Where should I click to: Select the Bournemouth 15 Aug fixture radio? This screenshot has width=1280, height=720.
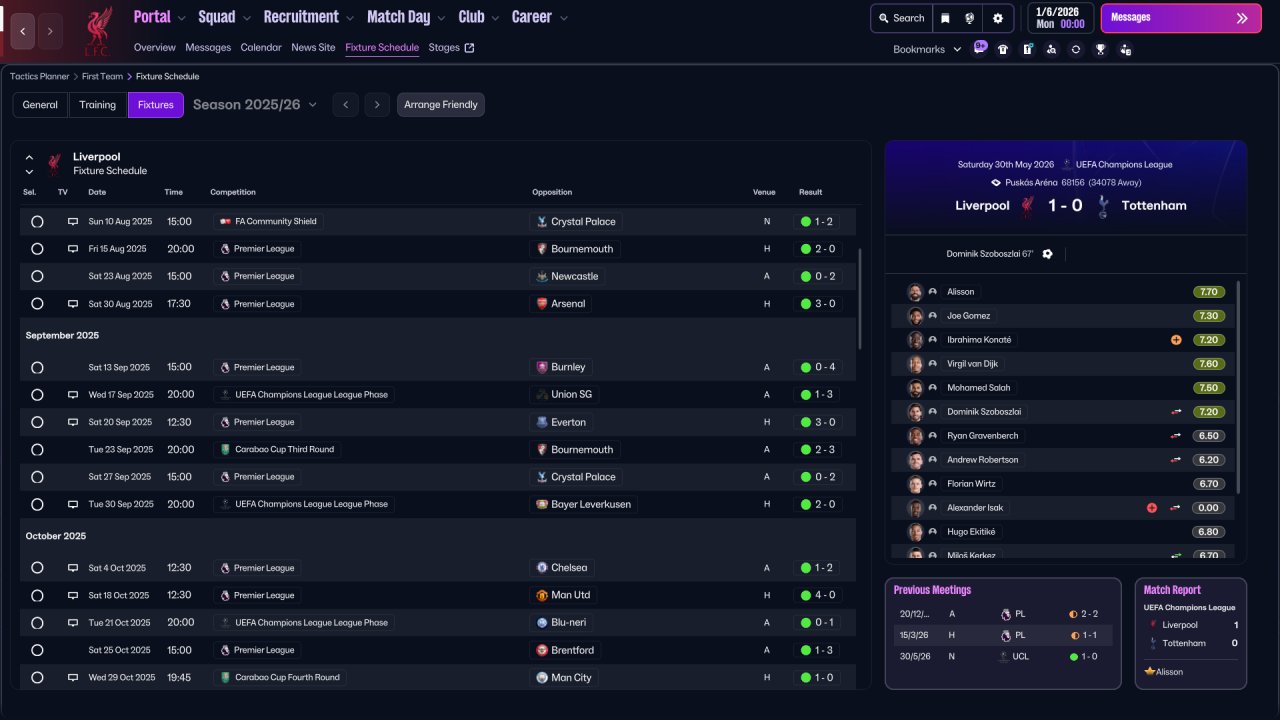(37, 249)
